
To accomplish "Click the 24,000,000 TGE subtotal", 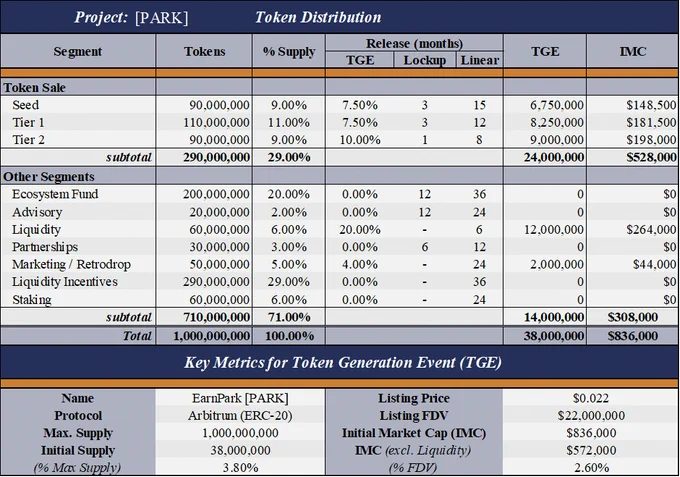I will (x=554, y=157).
